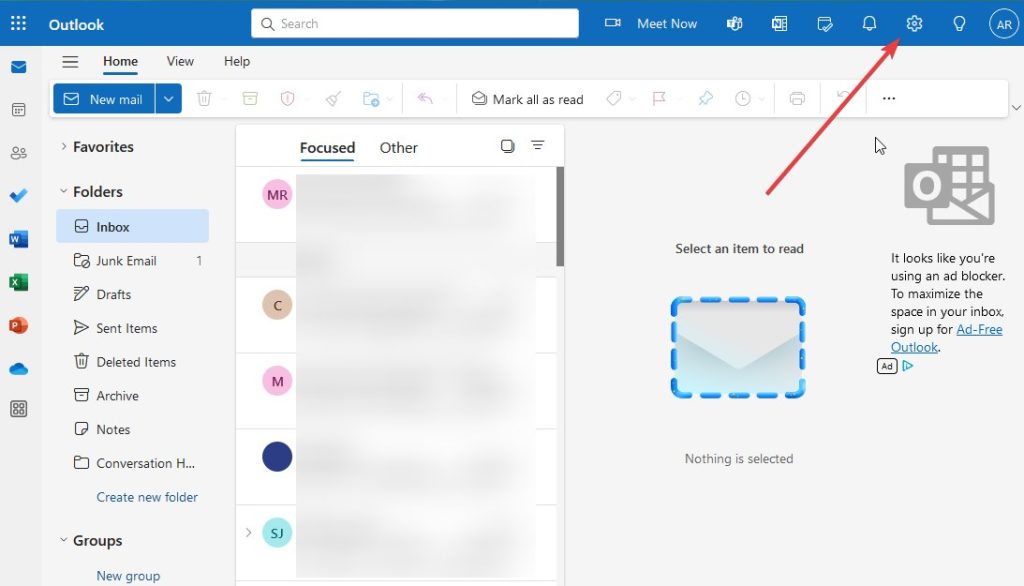1024x586 pixels.
Task: Open Word from the left sidebar
Action: 18,239
